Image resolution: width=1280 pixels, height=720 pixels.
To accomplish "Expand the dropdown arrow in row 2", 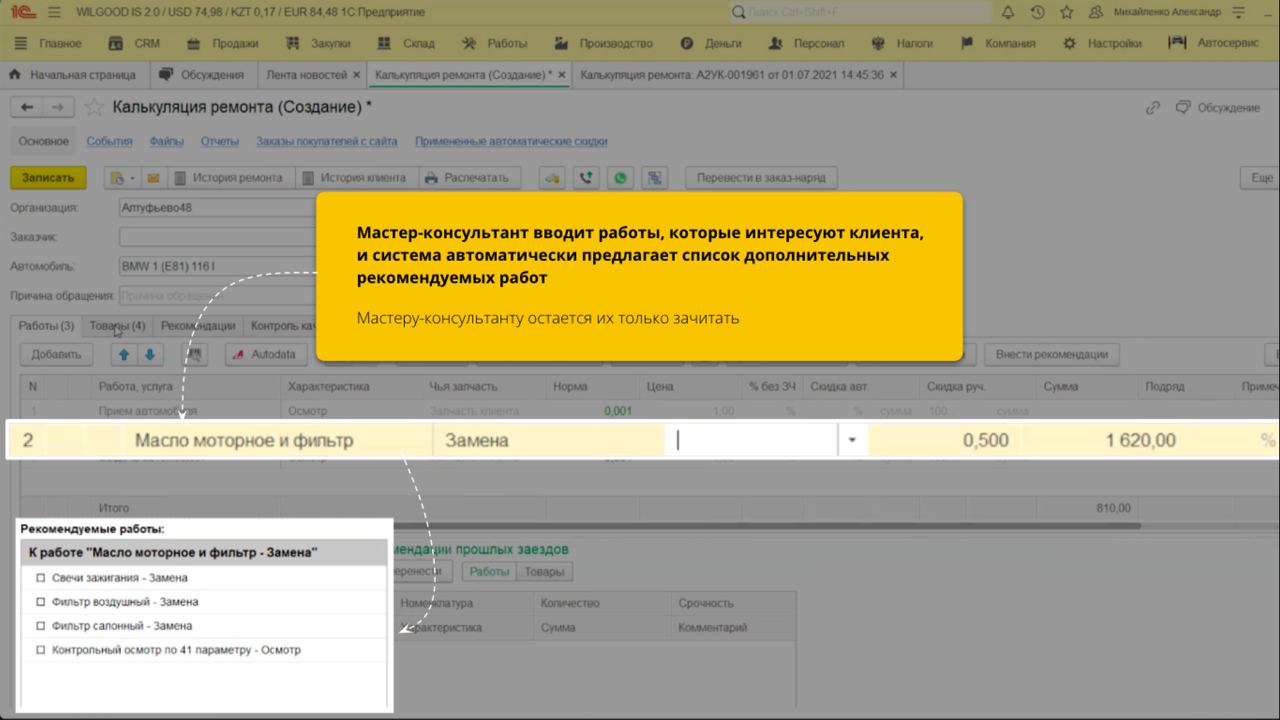I will tap(852, 440).
